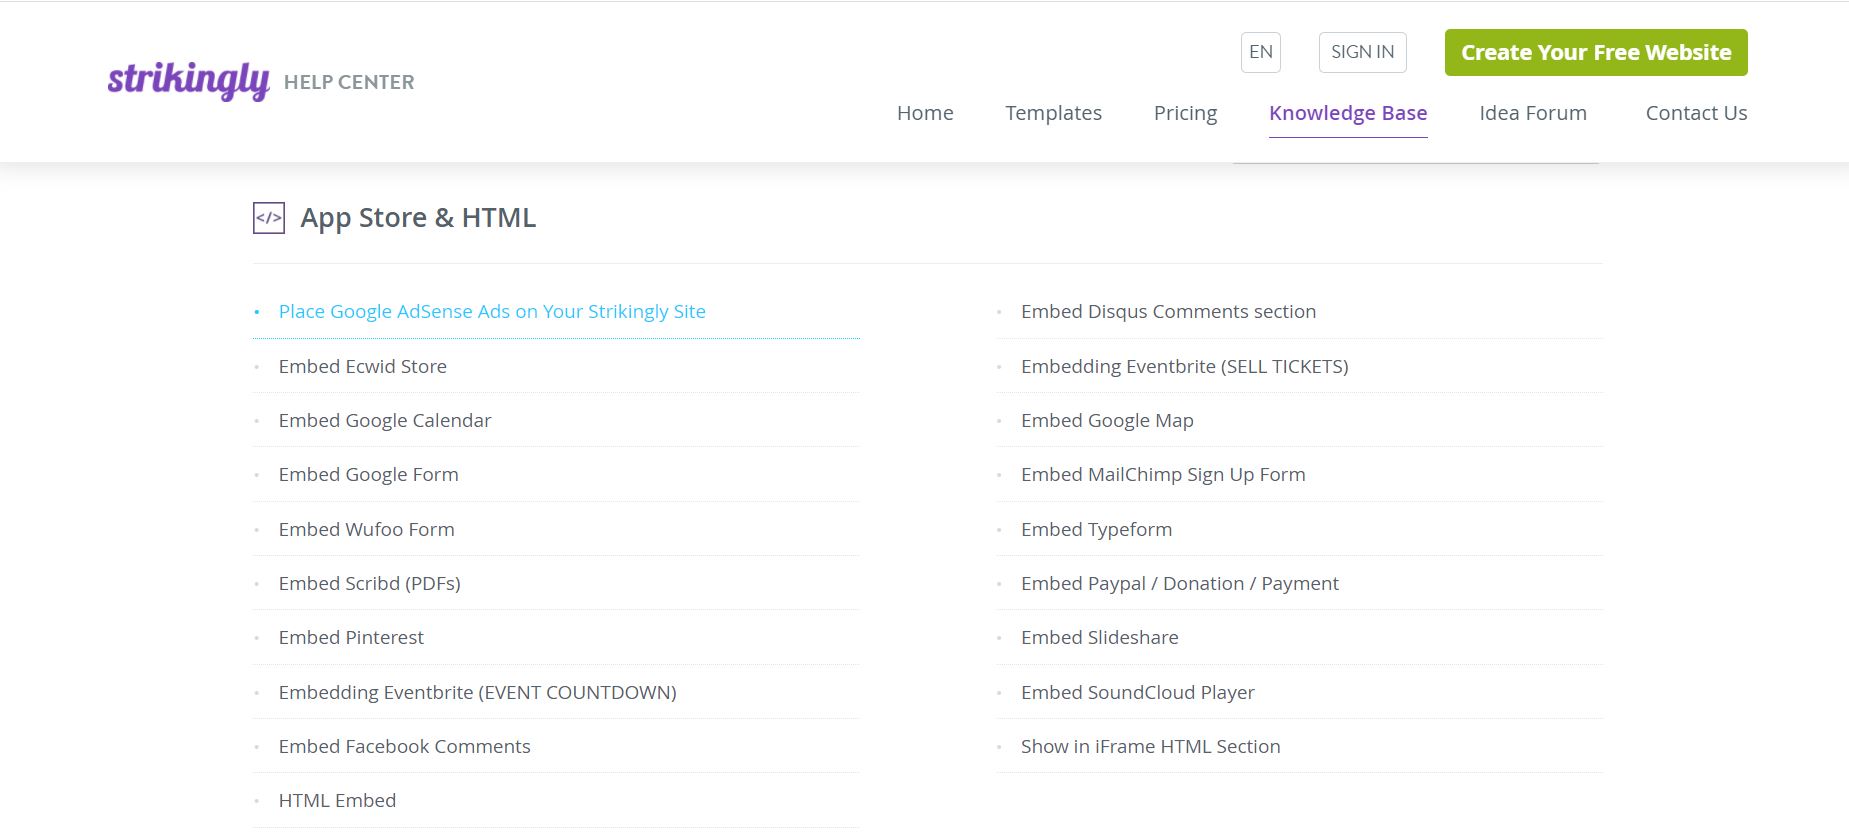Open the App Store & HTML category heading

tap(418, 218)
